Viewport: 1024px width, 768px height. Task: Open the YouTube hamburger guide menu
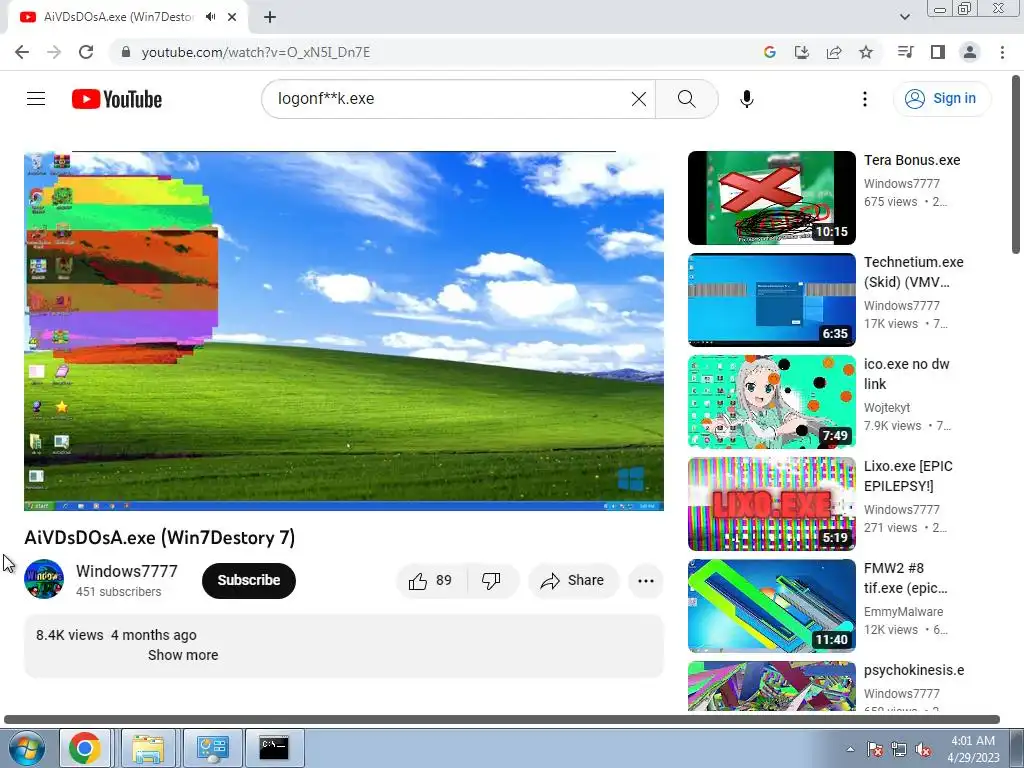pyautogui.click(x=36, y=99)
